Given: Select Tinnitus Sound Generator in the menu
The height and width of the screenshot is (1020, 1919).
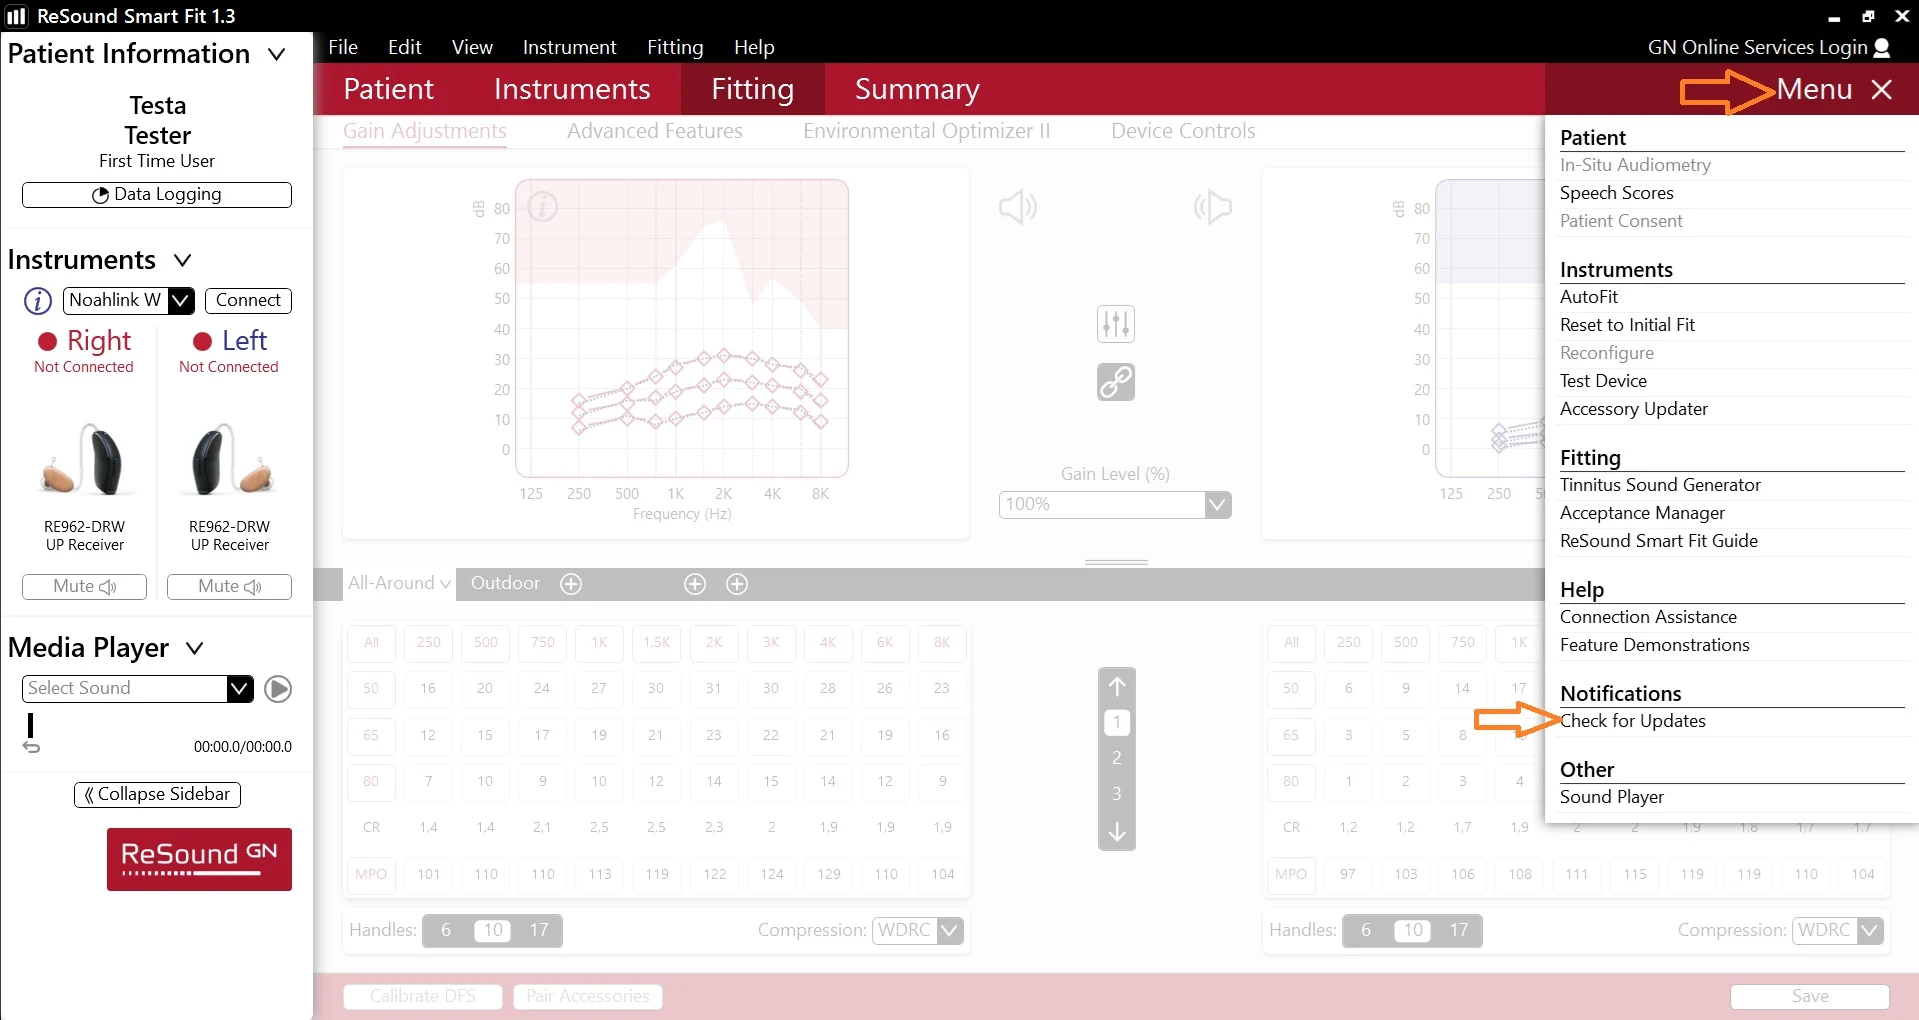Looking at the screenshot, I should pyautogui.click(x=1660, y=485).
